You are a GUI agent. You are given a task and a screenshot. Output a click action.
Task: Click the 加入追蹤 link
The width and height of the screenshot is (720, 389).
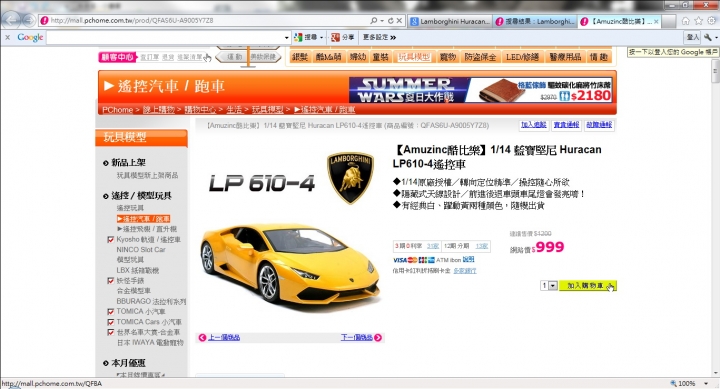coord(534,125)
